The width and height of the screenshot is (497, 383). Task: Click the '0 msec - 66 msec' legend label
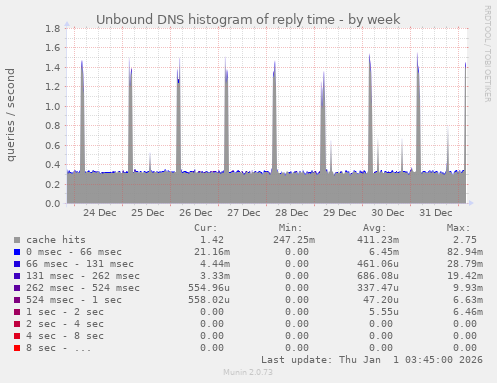[74, 252]
